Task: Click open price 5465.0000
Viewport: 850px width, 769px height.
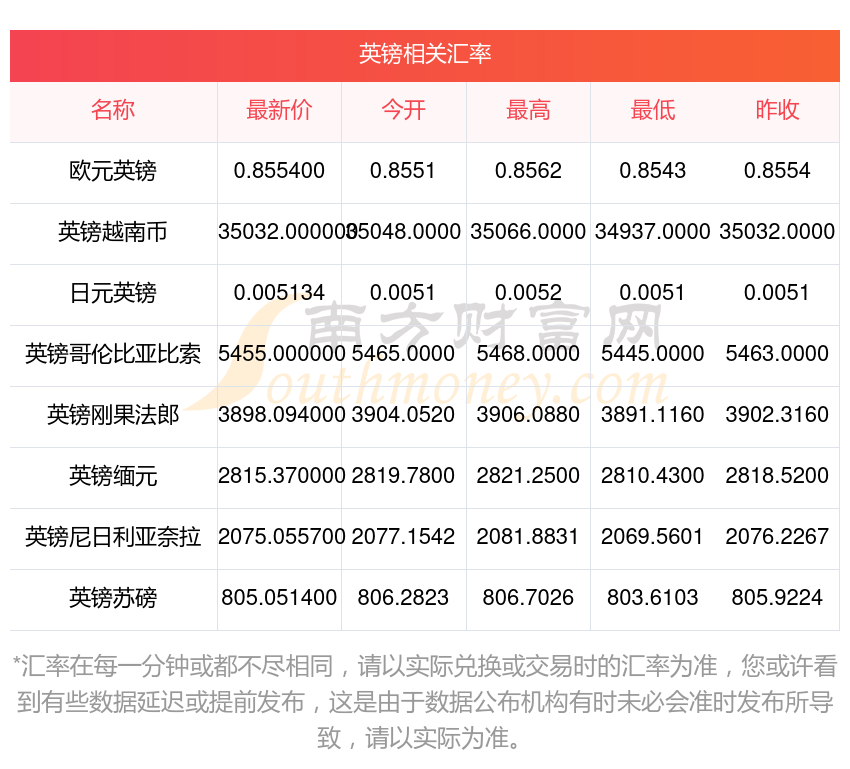Action: tap(403, 354)
